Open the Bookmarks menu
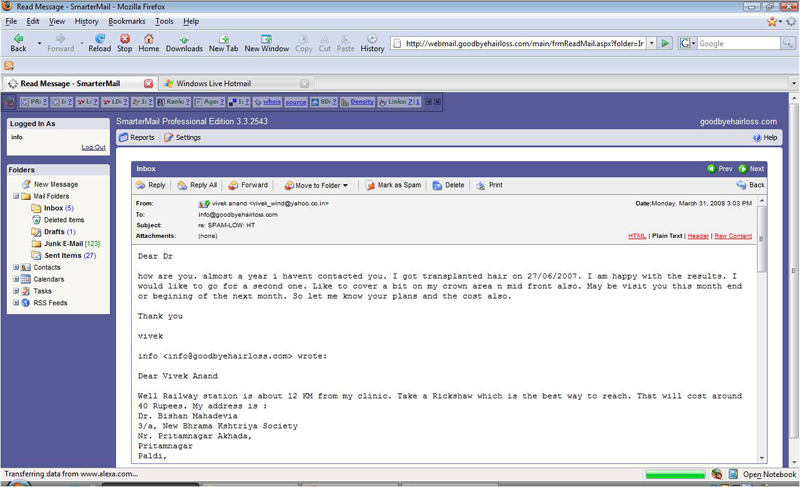This screenshot has height=487, width=800. 126,21
